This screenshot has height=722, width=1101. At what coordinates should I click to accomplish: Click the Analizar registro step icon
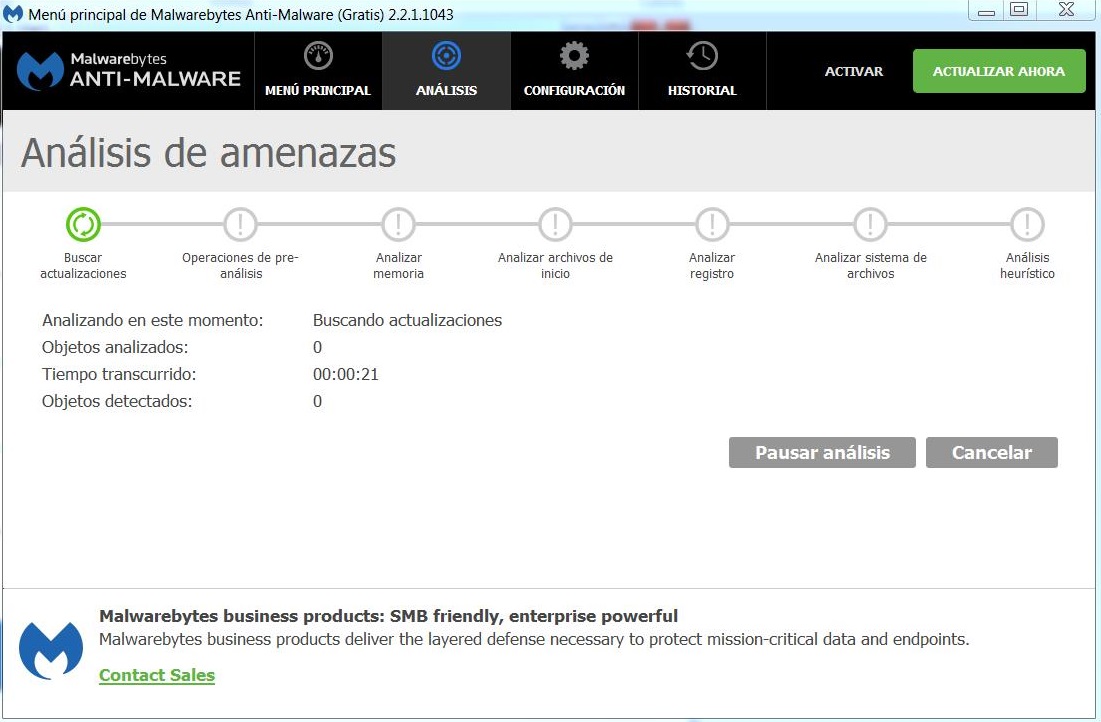(712, 225)
